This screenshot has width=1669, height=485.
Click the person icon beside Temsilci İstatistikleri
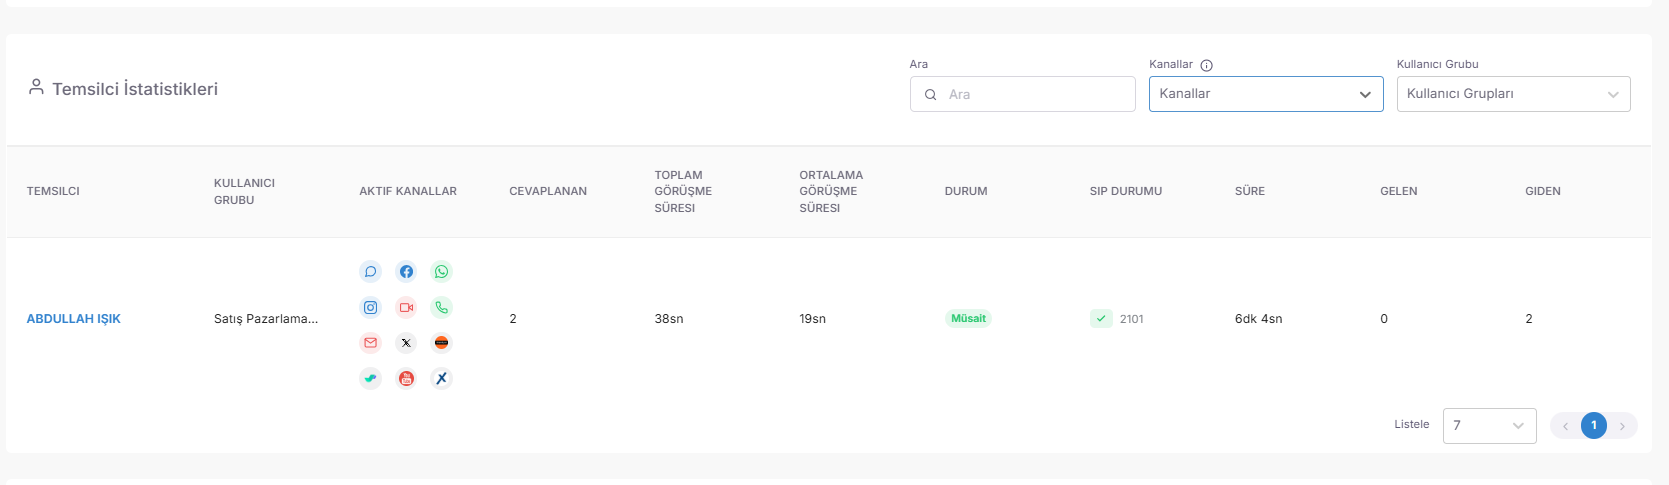click(36, 87)
